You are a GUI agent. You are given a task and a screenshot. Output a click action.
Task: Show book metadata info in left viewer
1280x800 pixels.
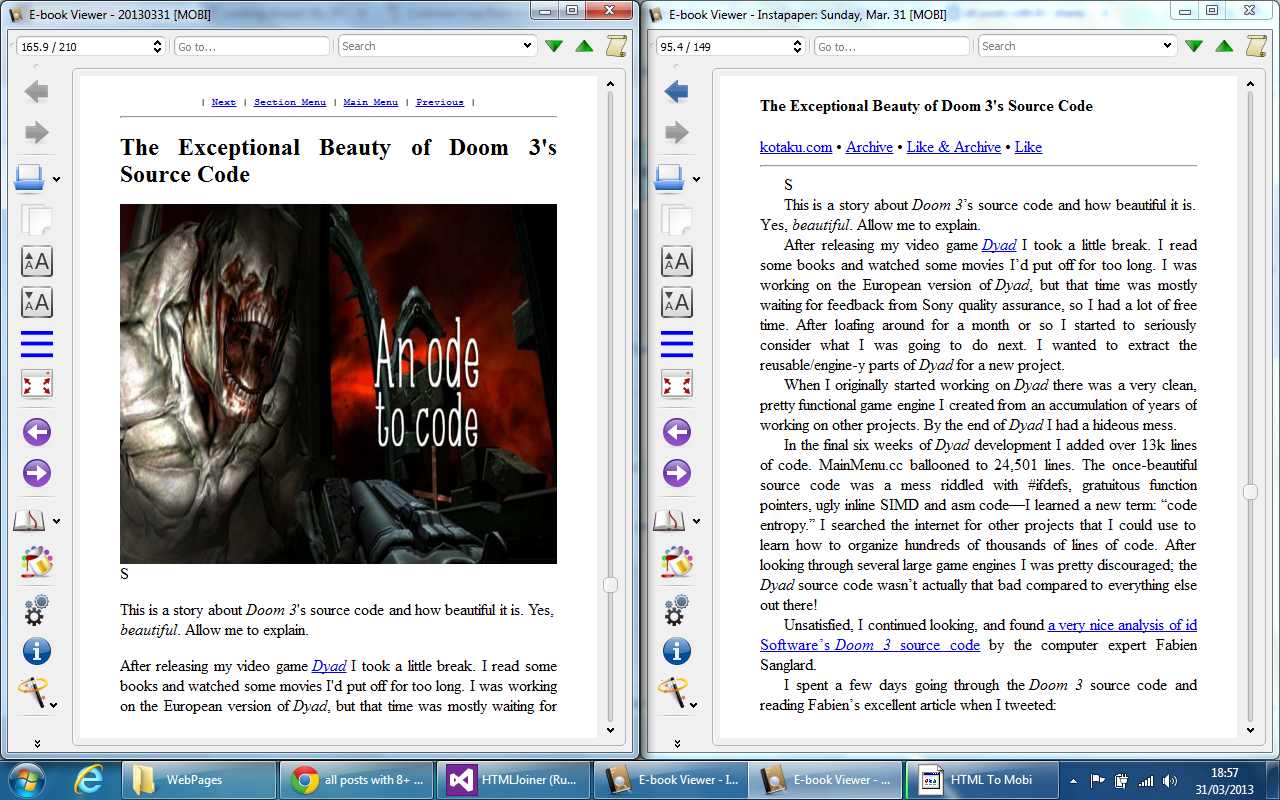tap(37, 652)
